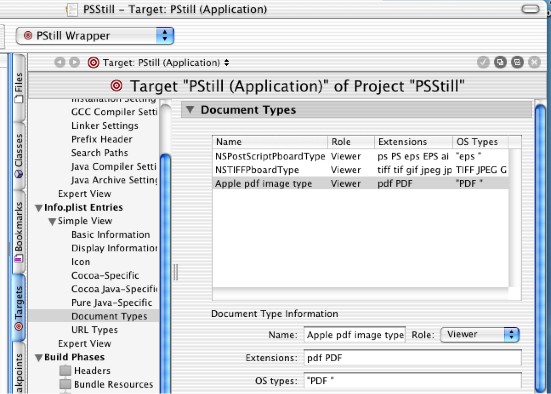The width and height of the screenshot is (551, 394).
Task: Select Search Paths in the list
Action: (99, 153)
